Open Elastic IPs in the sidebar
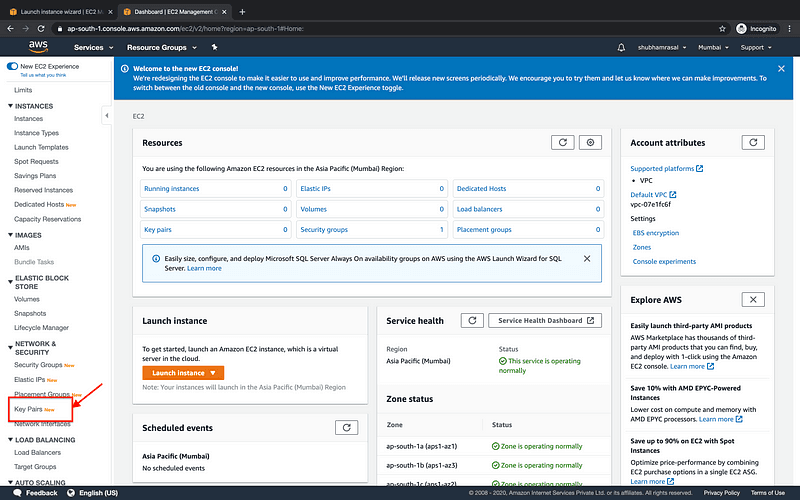Screen dimensions: 800x500 [30, 380]
